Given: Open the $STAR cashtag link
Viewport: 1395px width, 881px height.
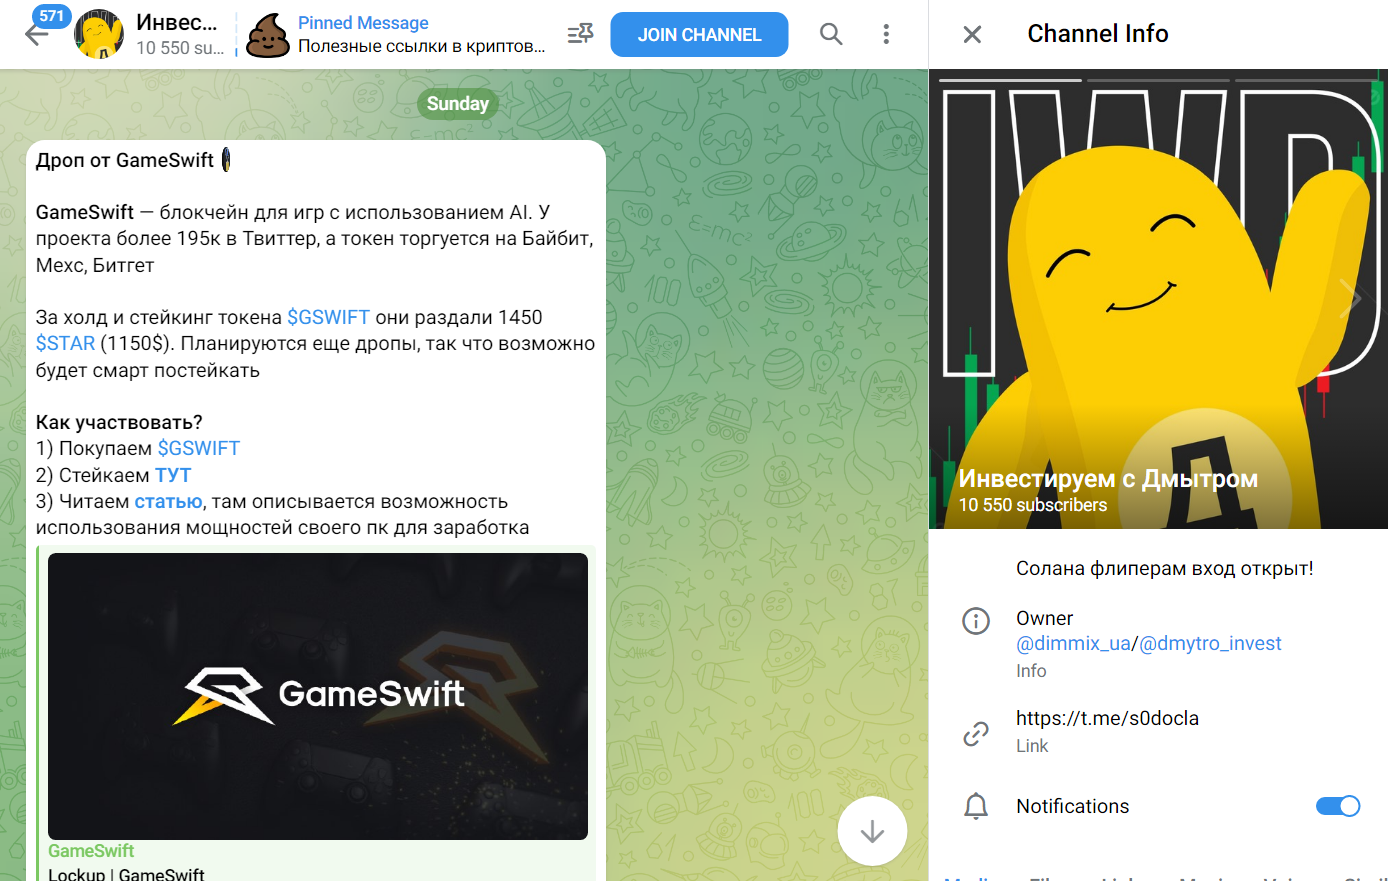Looking at the screenshot, I should click(65, 343).
